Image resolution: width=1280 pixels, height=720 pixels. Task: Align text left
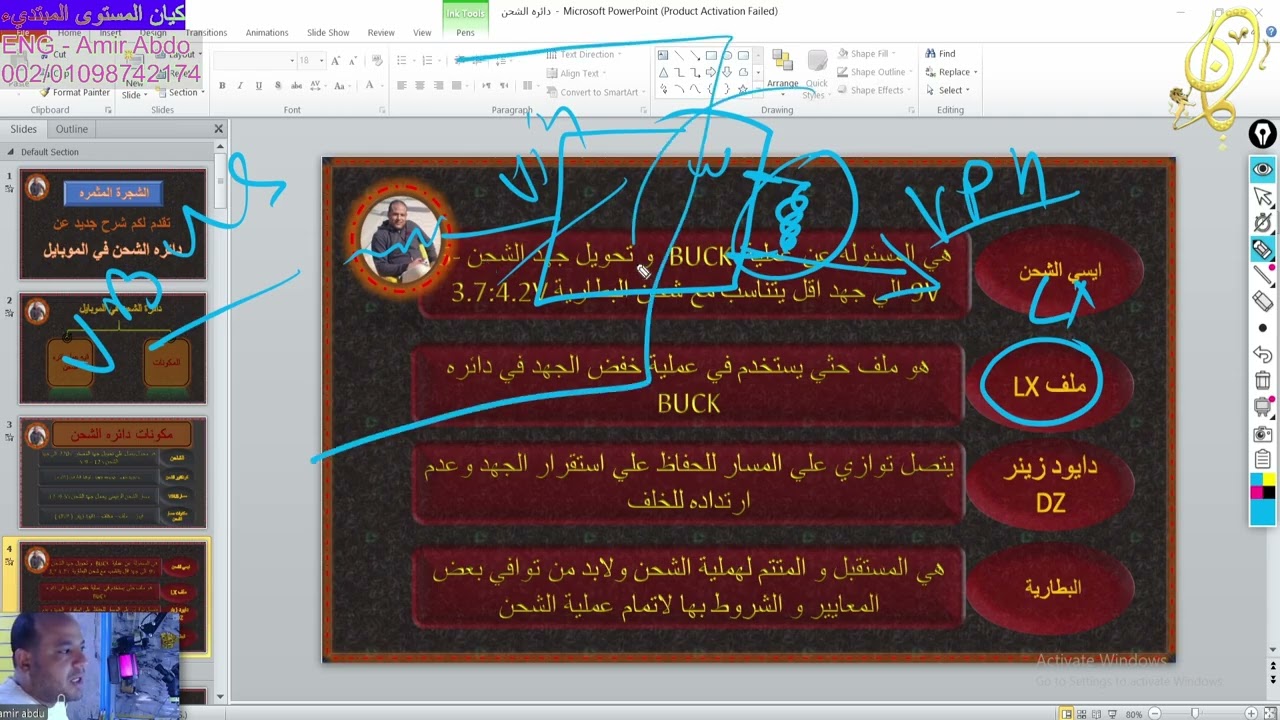(x=401, y=86)
